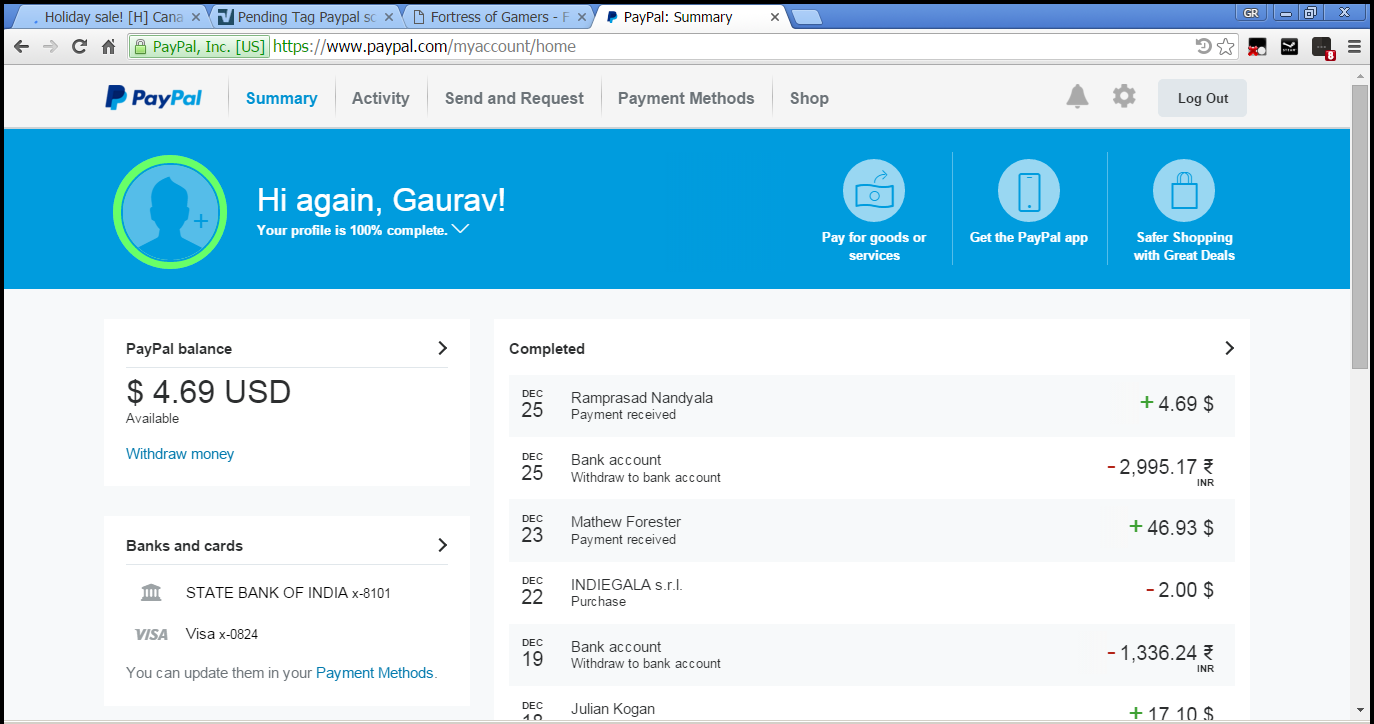
Task: Click the Safer Shopping bag icon
Action: 1183,190
